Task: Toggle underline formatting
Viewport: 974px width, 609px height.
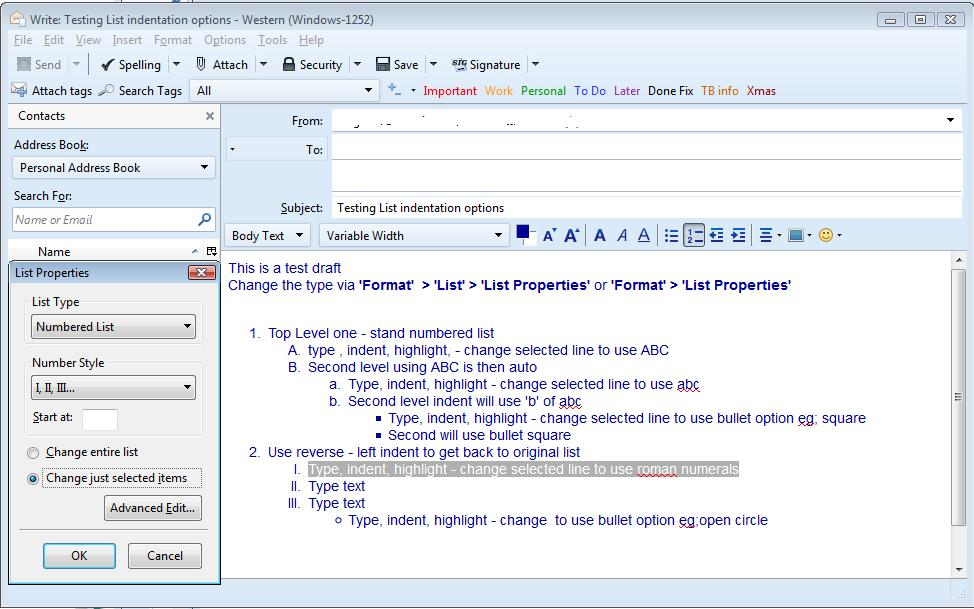Action: (644, 236)
